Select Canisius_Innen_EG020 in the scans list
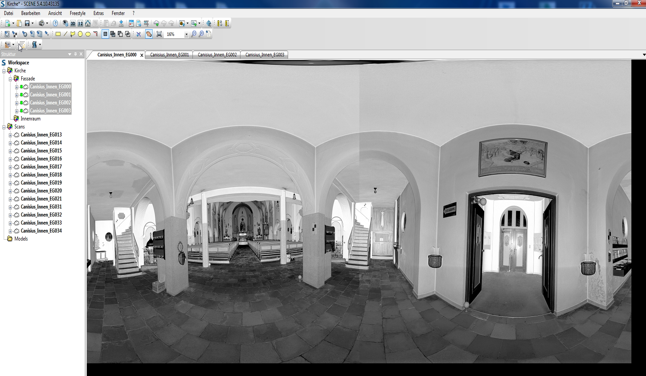This screenshot has height=376, width=646. [x=41, y=191]
